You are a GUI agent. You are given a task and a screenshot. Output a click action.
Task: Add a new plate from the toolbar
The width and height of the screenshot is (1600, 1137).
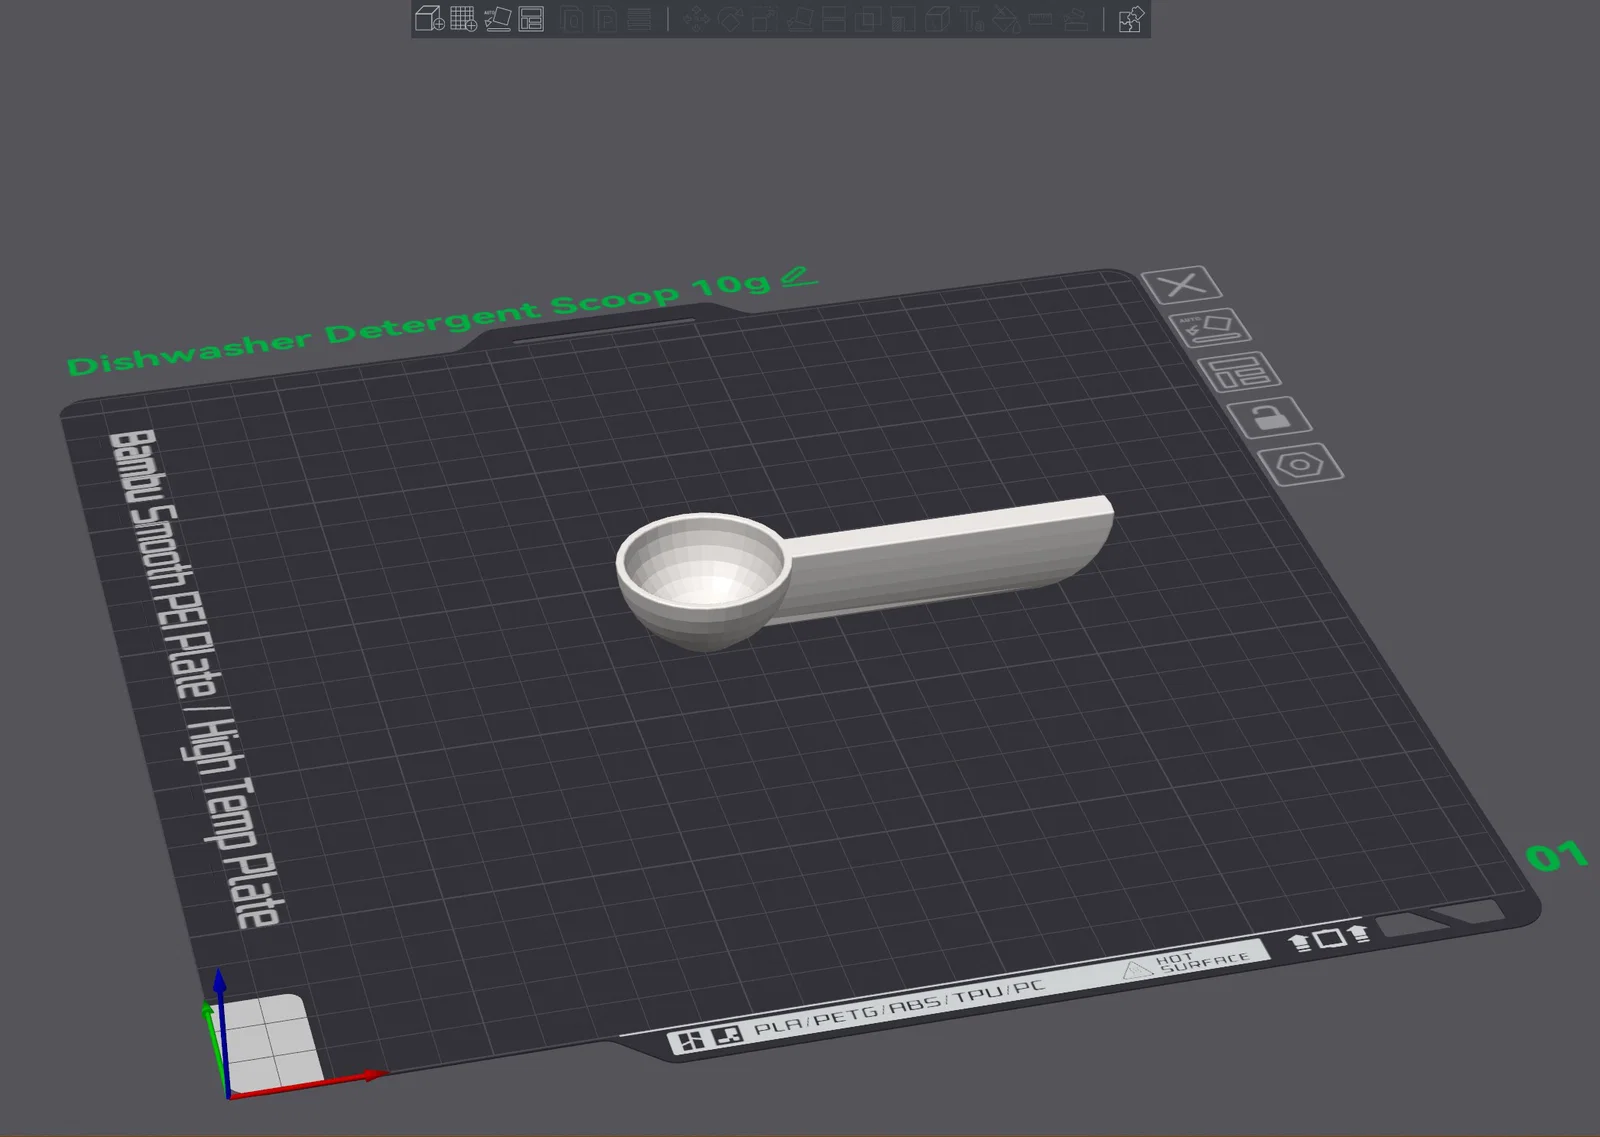coord(463,18)
